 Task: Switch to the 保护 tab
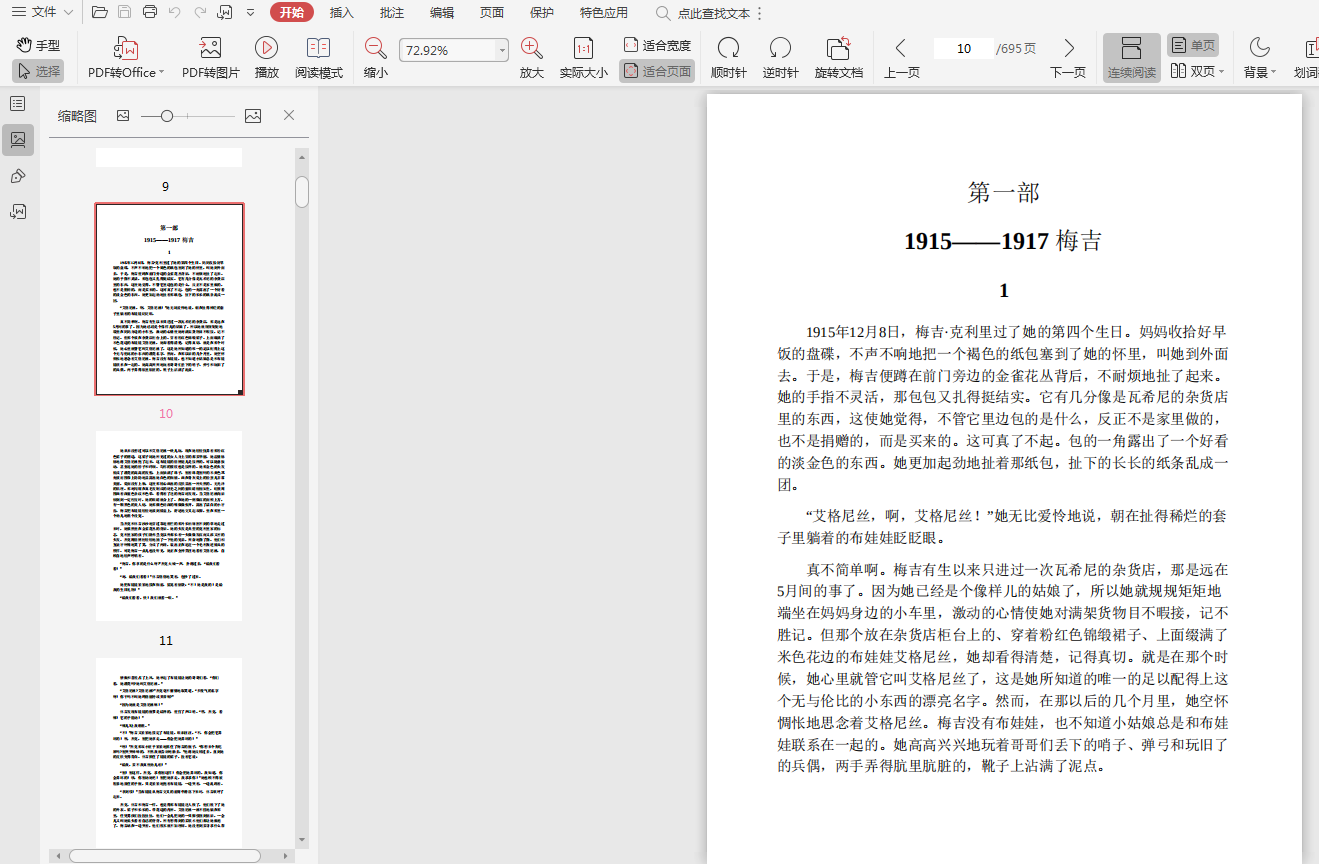(542, 12)
